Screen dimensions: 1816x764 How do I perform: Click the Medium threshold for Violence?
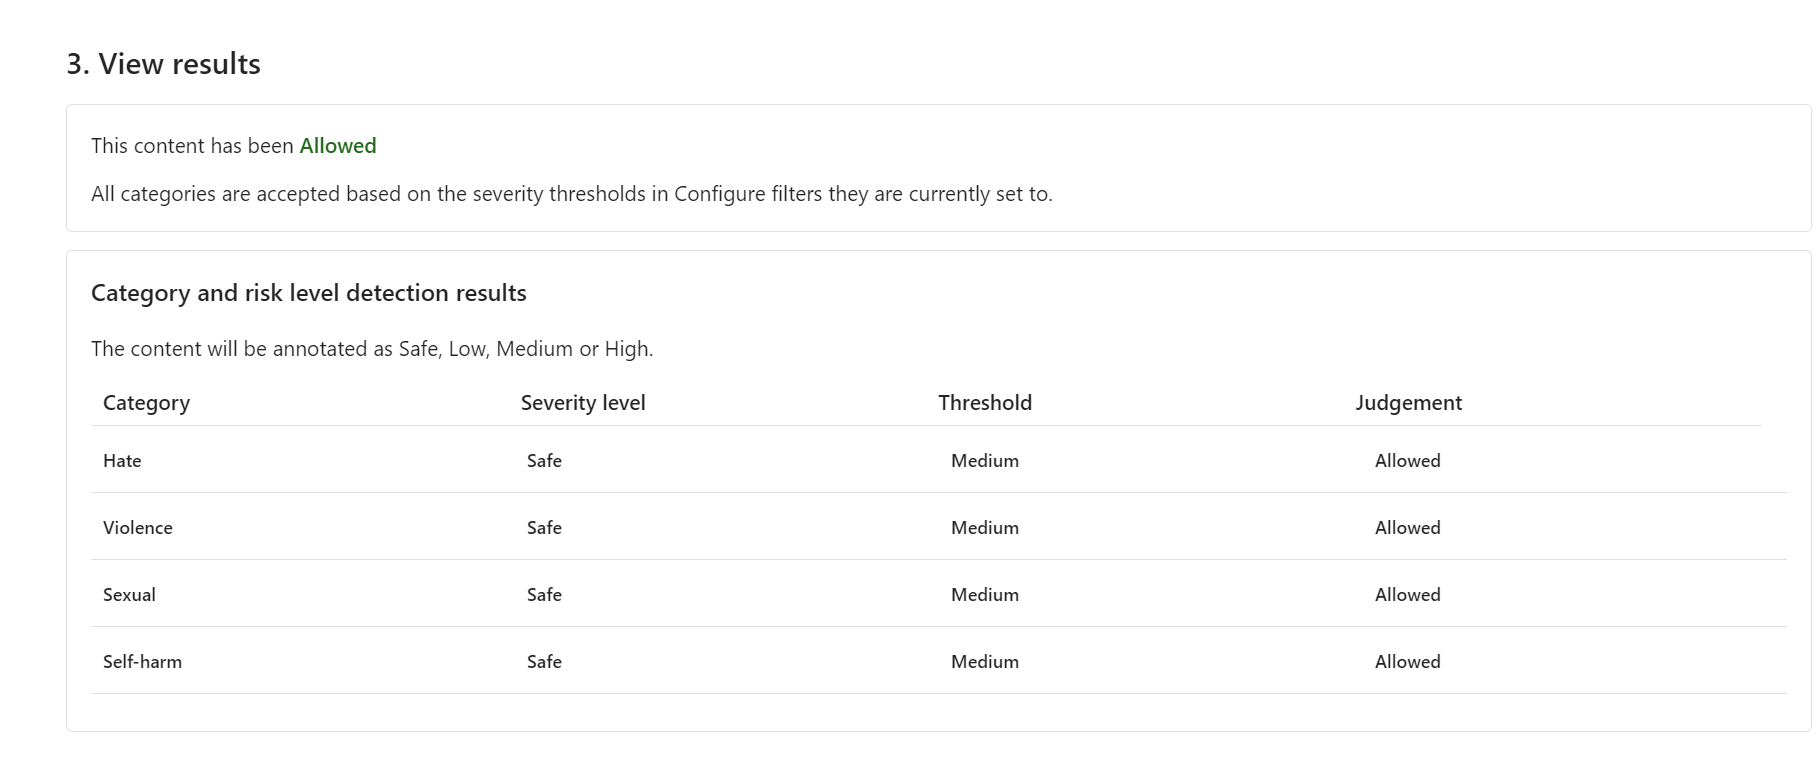[x=984, y=528]
